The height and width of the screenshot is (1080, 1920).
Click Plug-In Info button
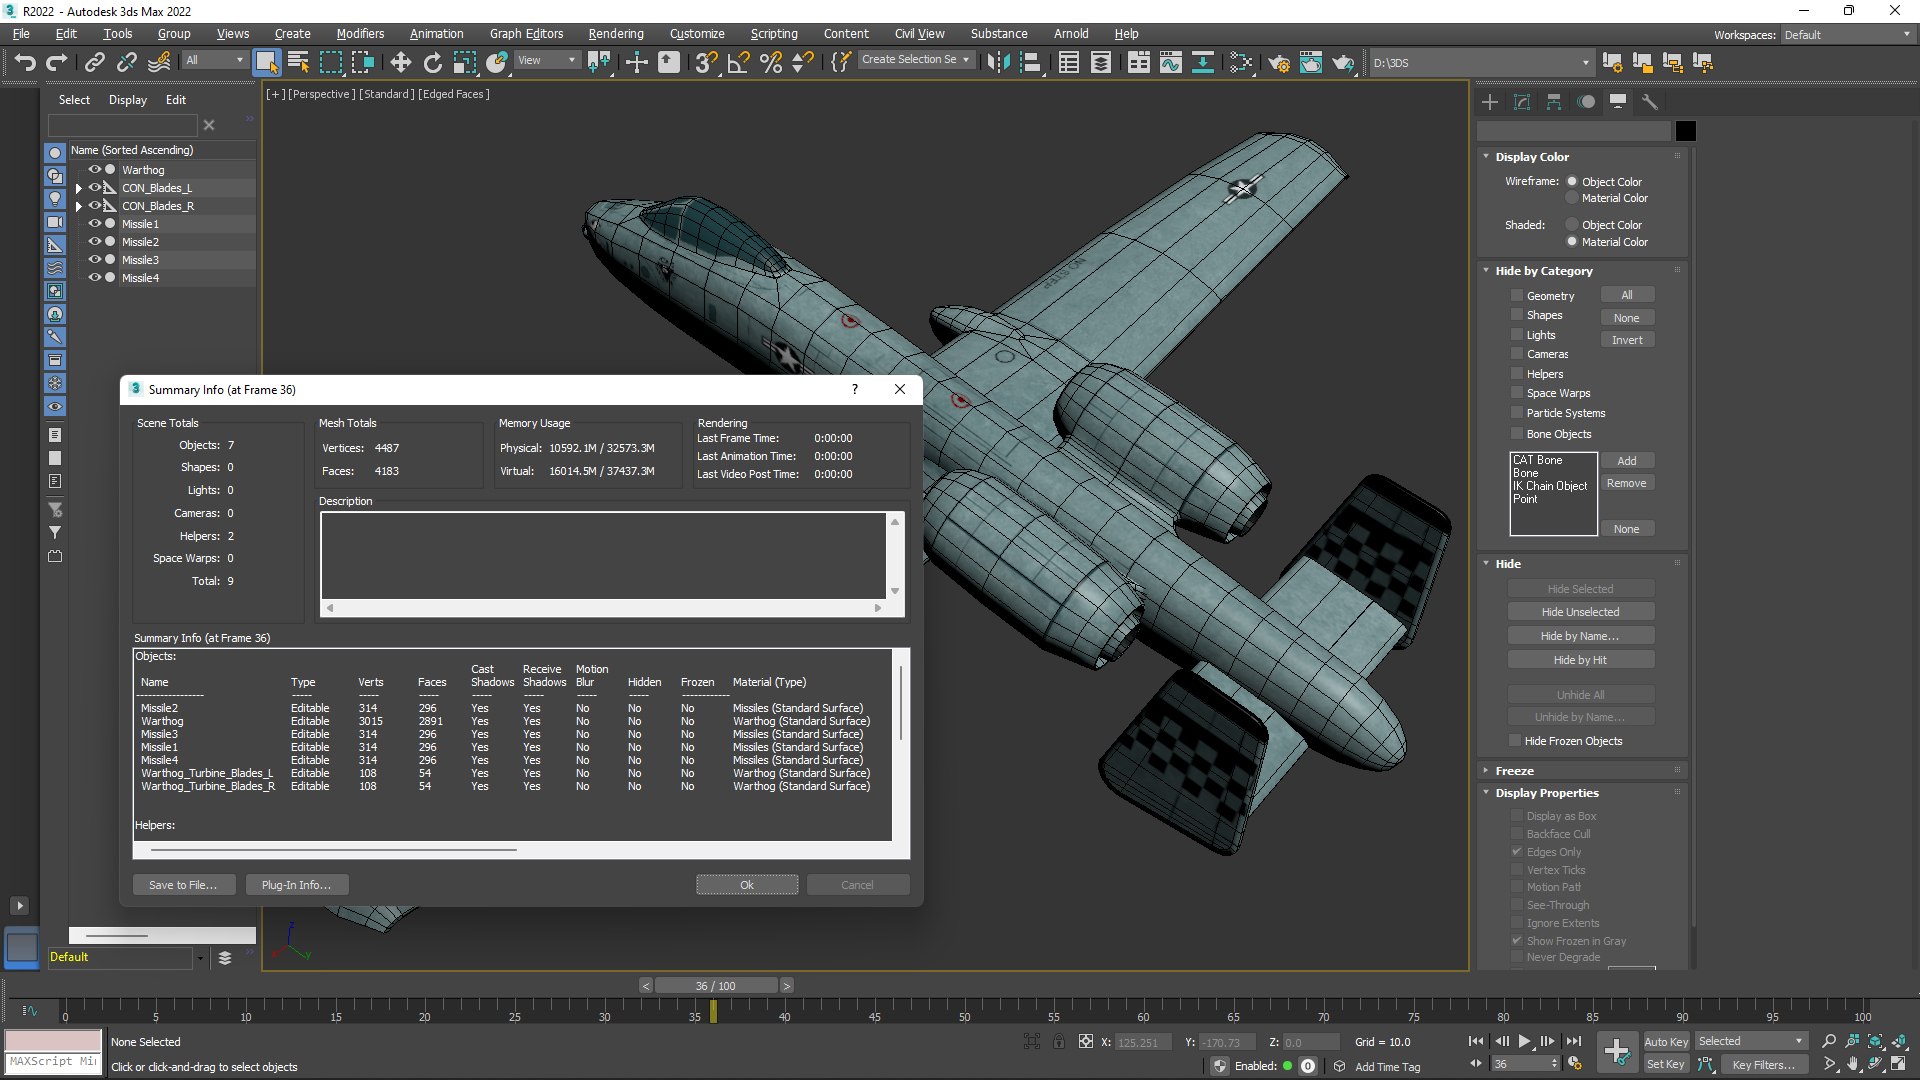pos(296,885)
